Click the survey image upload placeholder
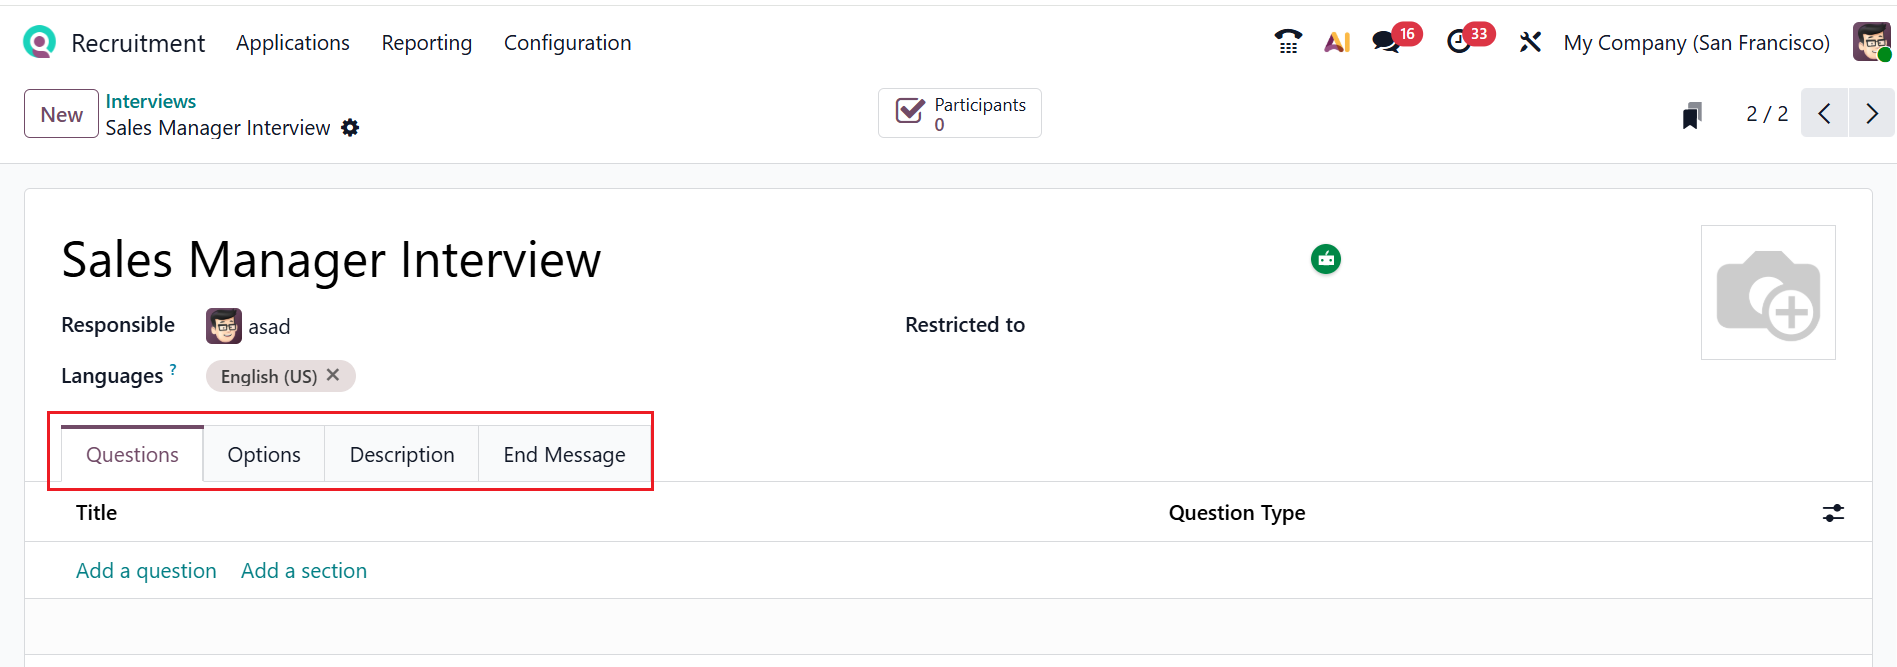The width and height of the screenshot is (1897, 667). (1768, 292)
